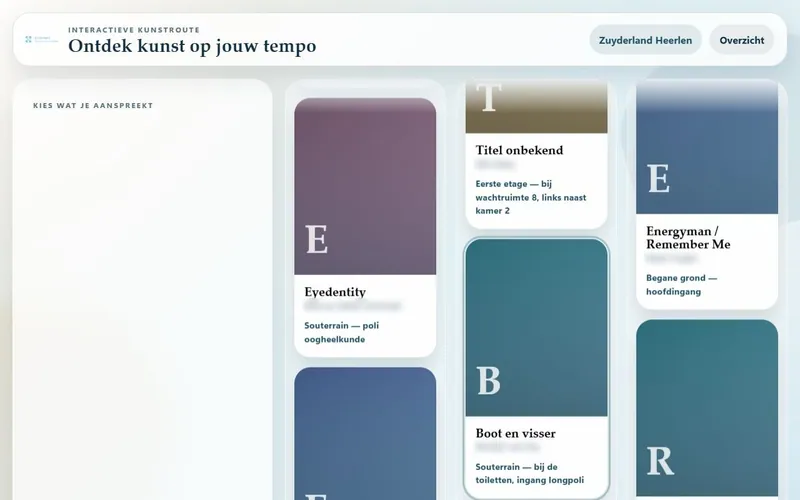800x500 pixels.
Task: Click the 'Kies wat je aanspreekt' label
Action: [x=93, y=106]
